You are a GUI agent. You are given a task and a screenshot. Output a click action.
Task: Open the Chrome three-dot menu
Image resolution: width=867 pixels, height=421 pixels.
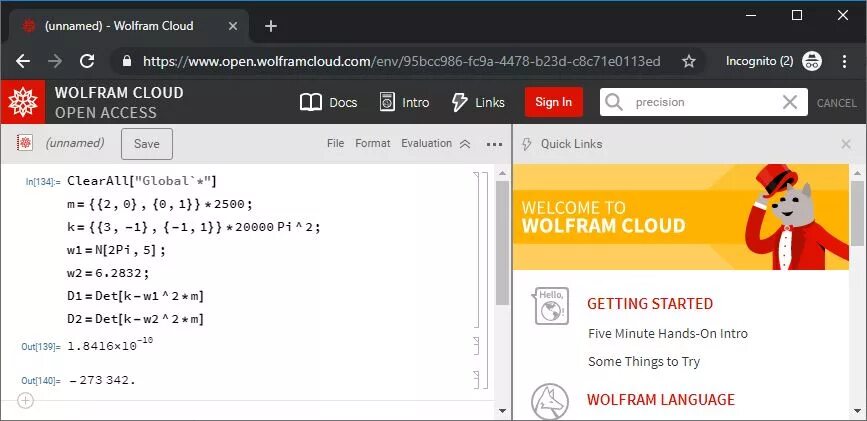coord(844,61)
